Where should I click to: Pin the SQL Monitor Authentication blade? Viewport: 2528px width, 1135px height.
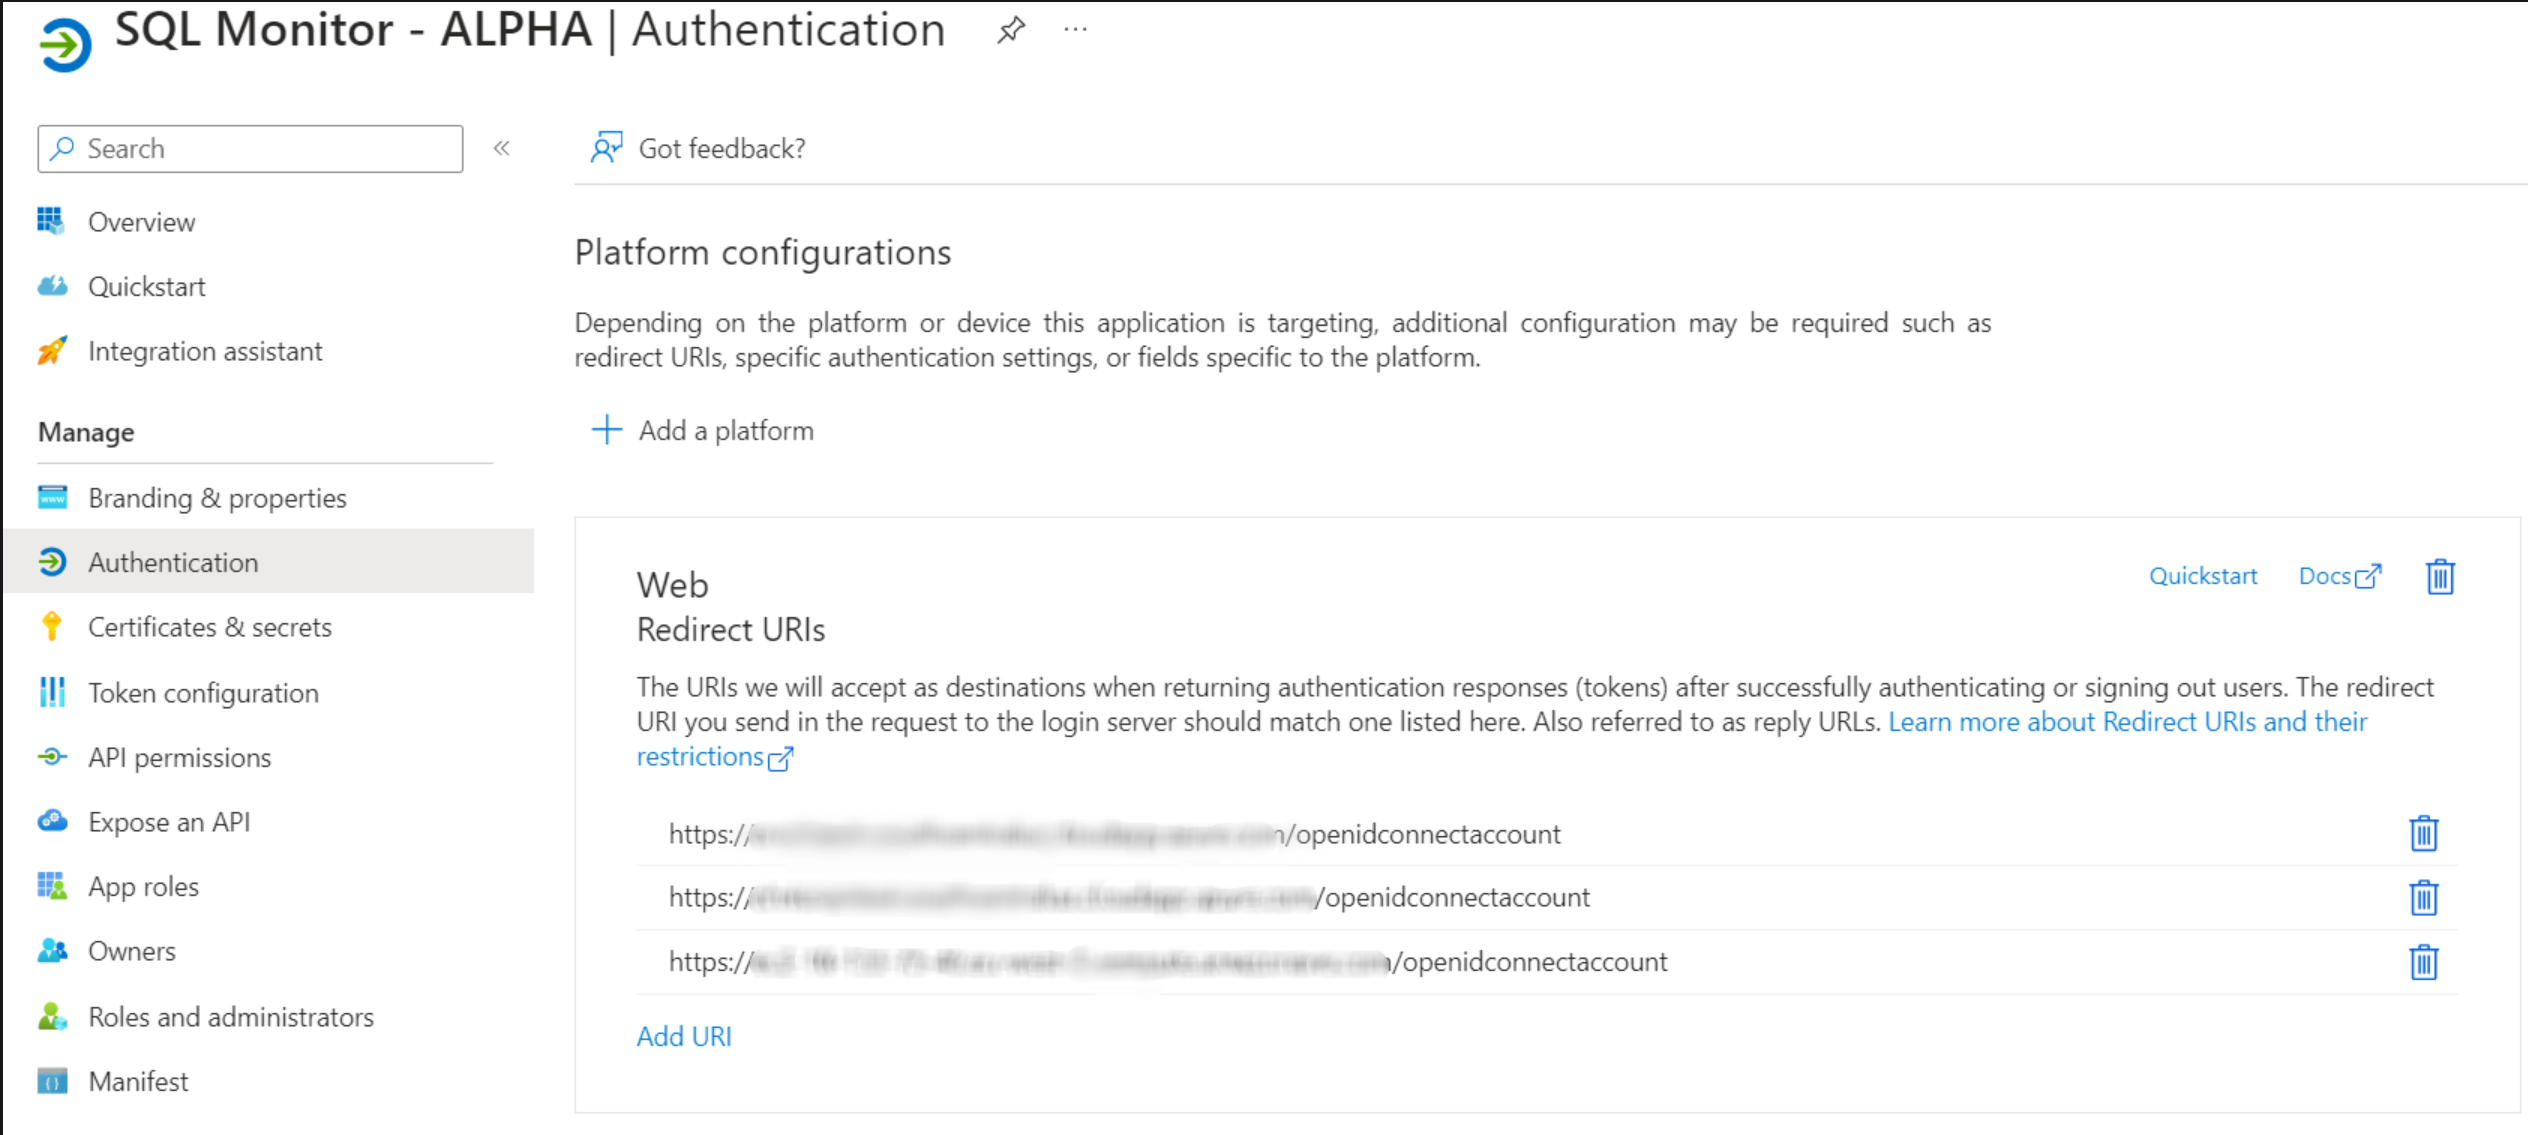(1011, 30)
